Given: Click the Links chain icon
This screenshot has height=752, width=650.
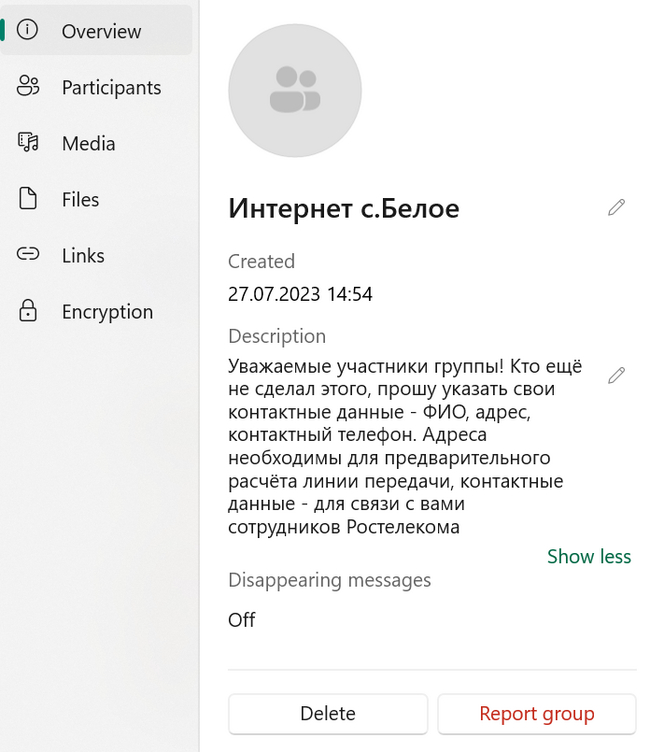Looking at the screenshot, I should 28,254.
